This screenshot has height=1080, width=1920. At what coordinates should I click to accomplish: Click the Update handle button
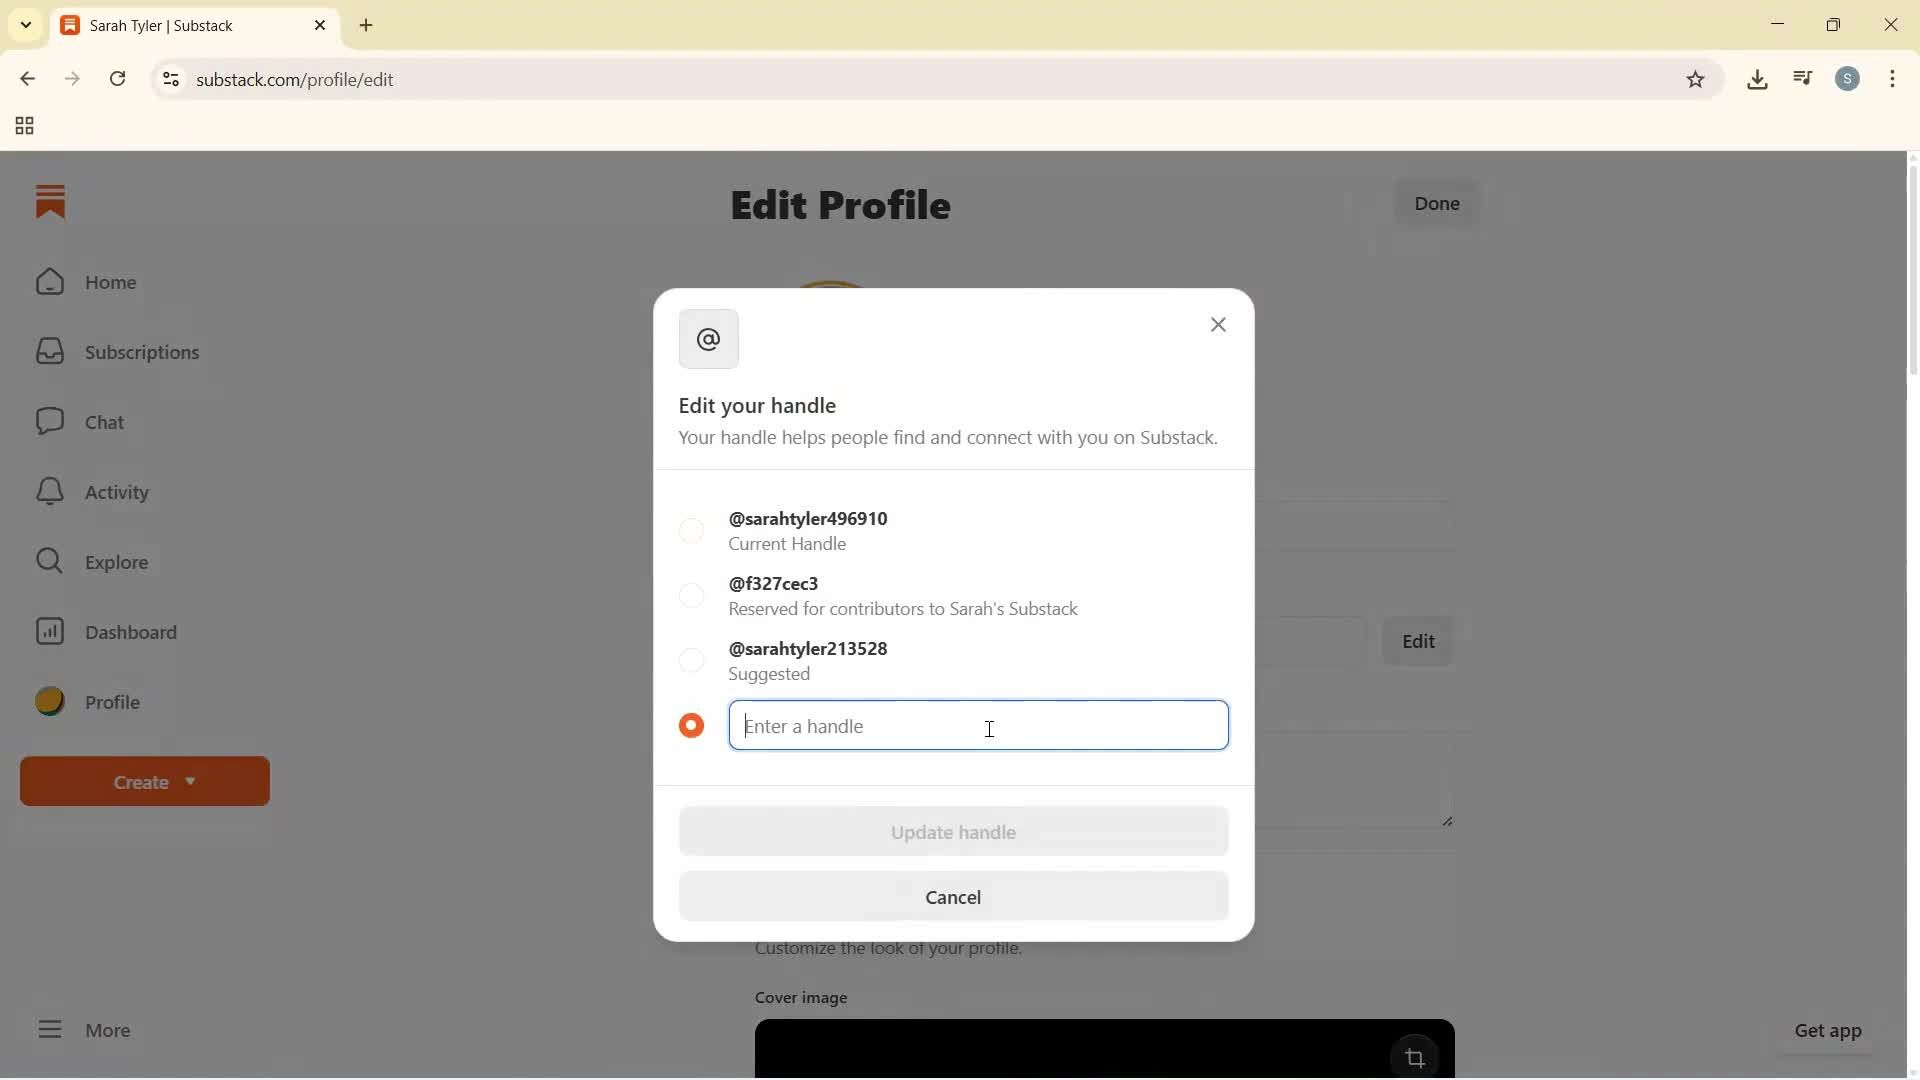[952, 832]
